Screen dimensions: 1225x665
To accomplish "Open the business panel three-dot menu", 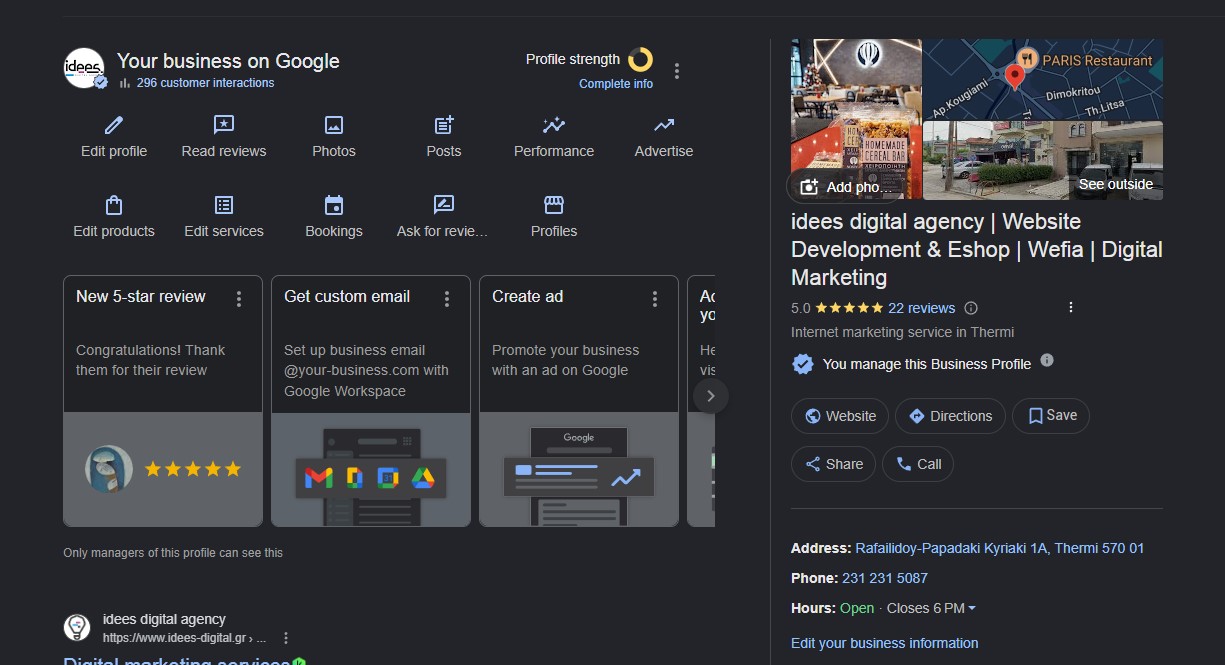I will click(x=677, y=71).
